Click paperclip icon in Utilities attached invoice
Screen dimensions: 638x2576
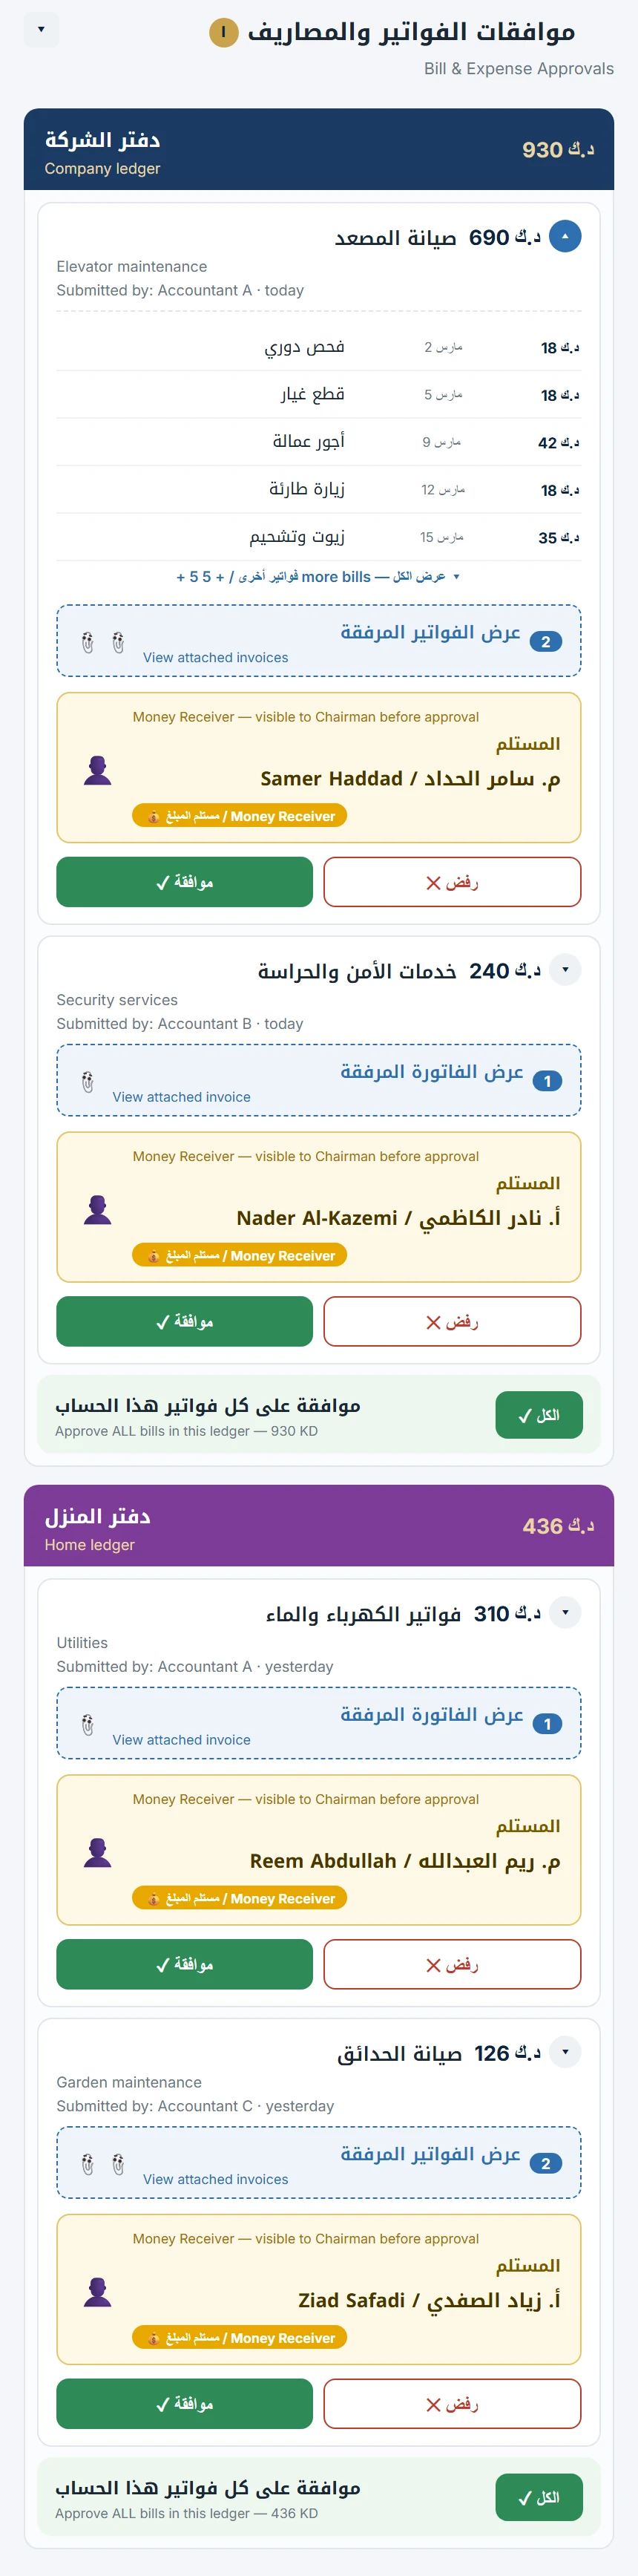(x=88, y=1724)
